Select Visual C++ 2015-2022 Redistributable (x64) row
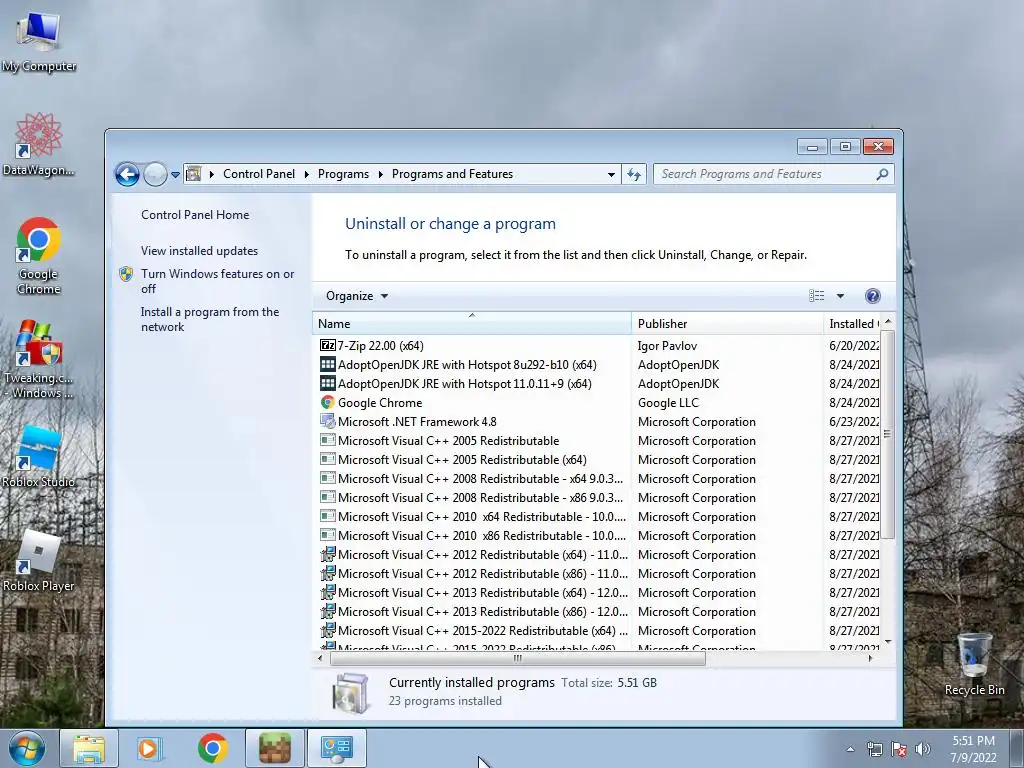The height and width of the screenshot is (768, 1024). [596, 630]
